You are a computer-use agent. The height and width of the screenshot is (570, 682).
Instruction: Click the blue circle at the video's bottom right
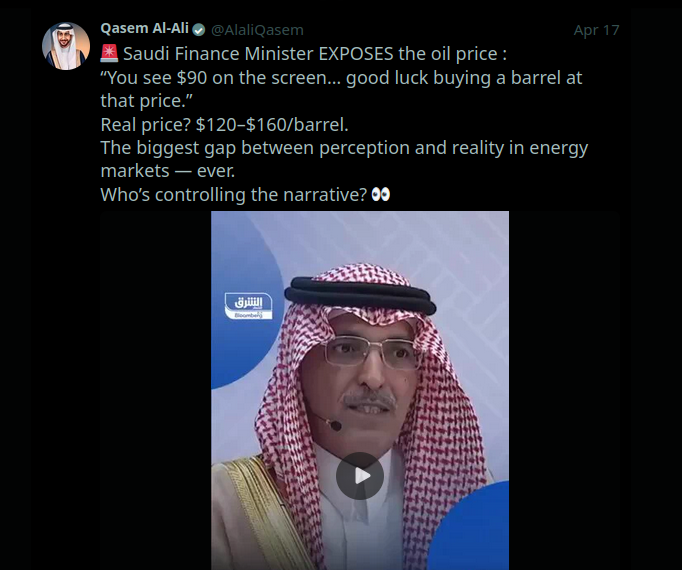point(472,529)
